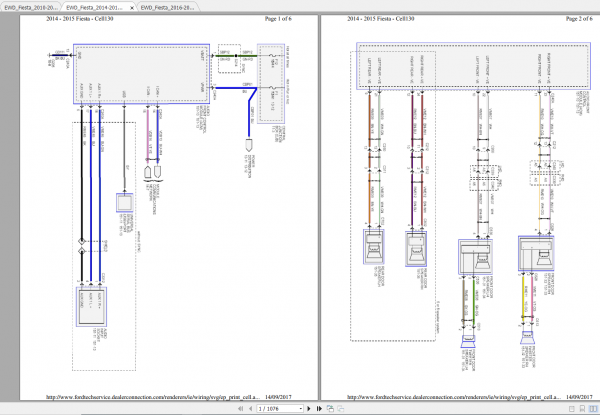Advance to the next page
The height and width of the screenshot is (415, 600).
(309, 408)
